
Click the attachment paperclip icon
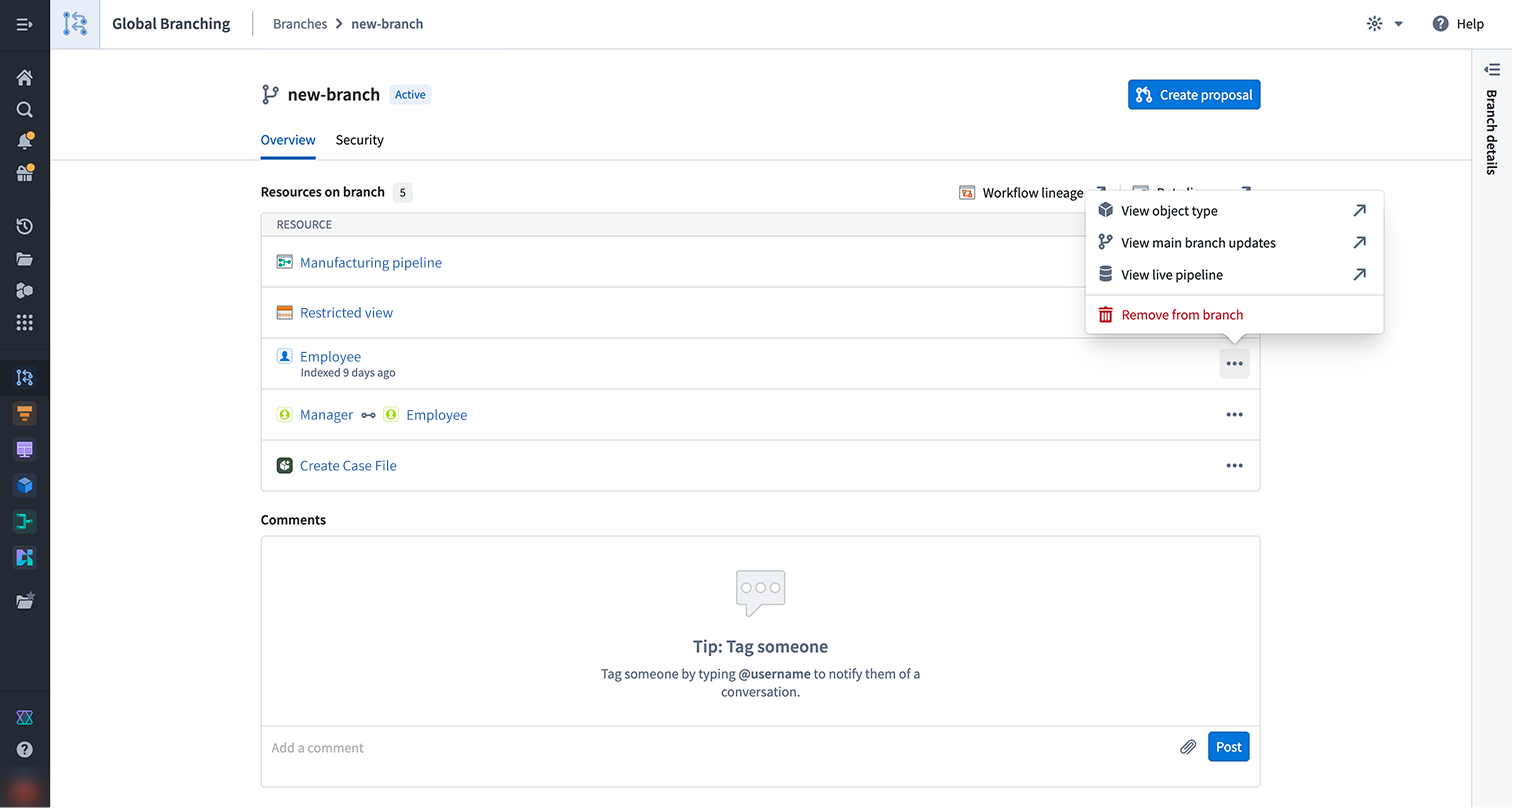1188,747
